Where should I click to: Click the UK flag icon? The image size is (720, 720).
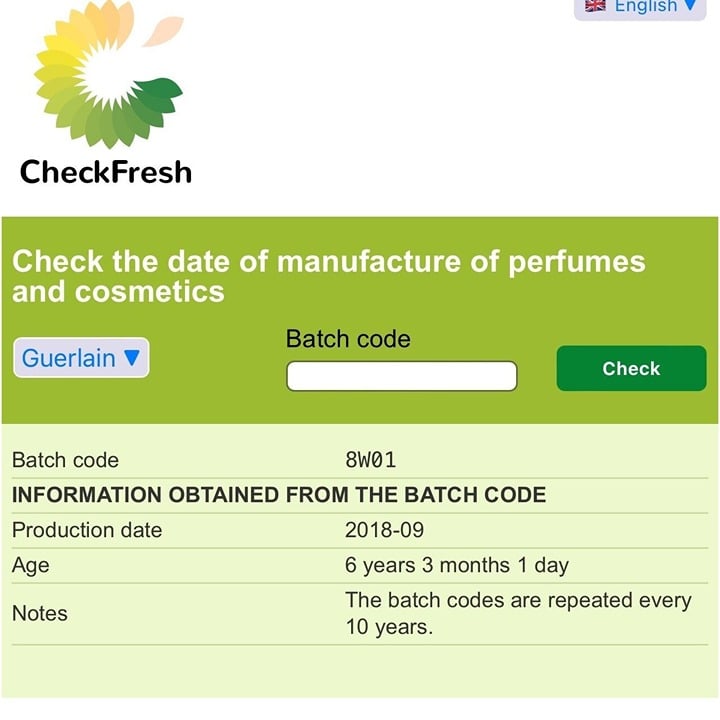(595, 6)
